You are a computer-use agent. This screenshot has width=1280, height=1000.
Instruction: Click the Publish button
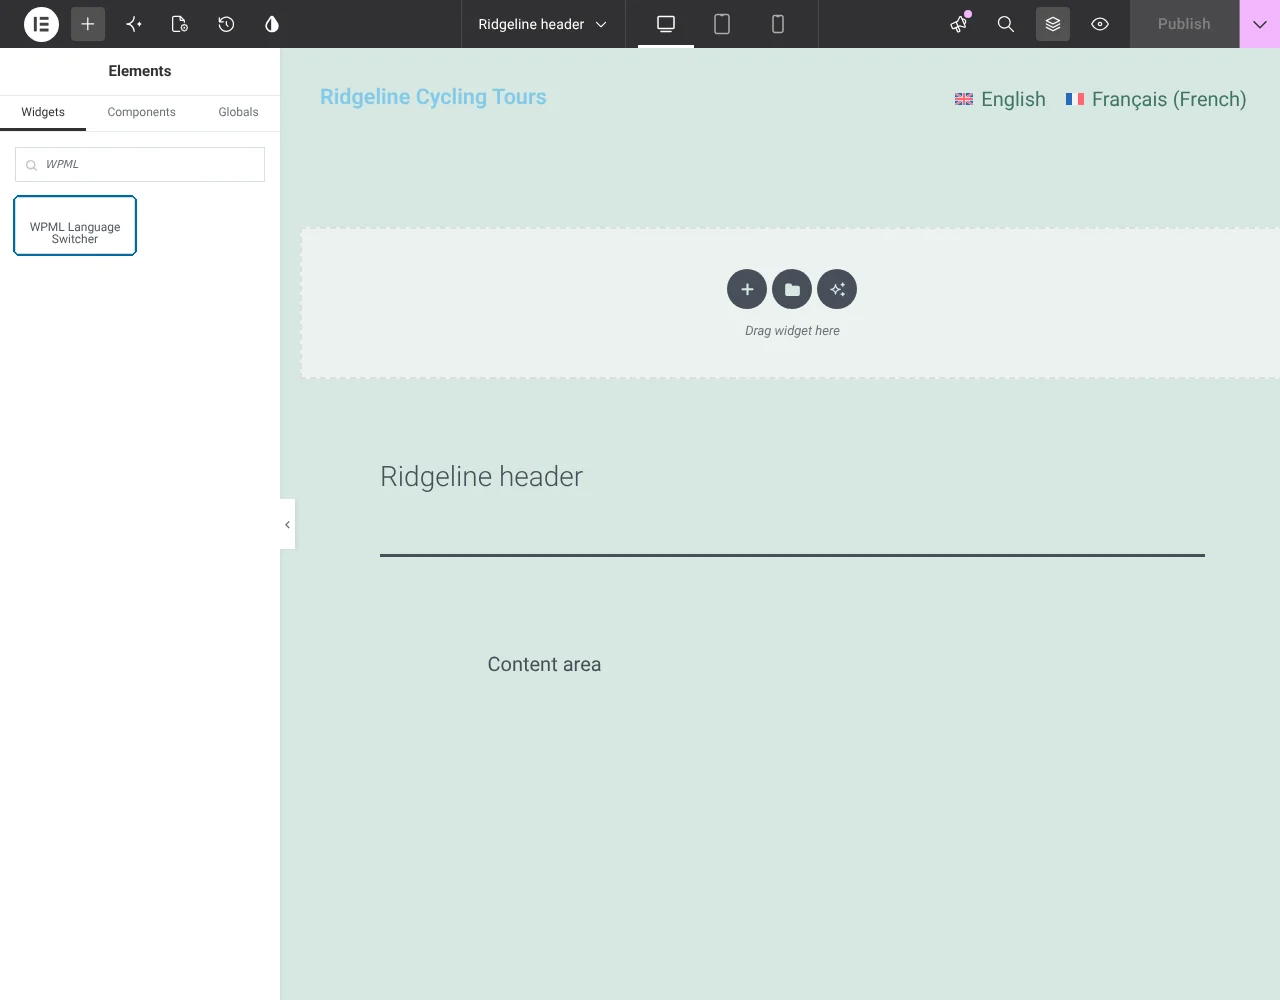pyautogui.click(x=1184, y=24)
